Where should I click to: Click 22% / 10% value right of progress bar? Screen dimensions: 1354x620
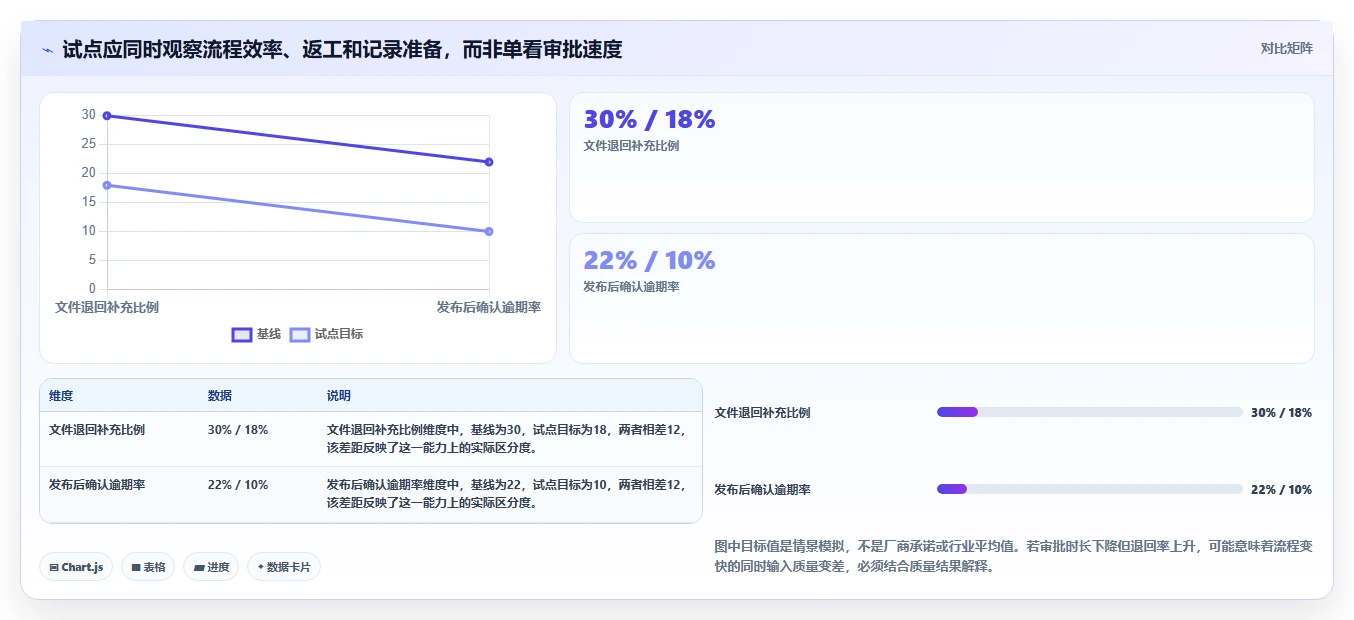coord(1281,490)
